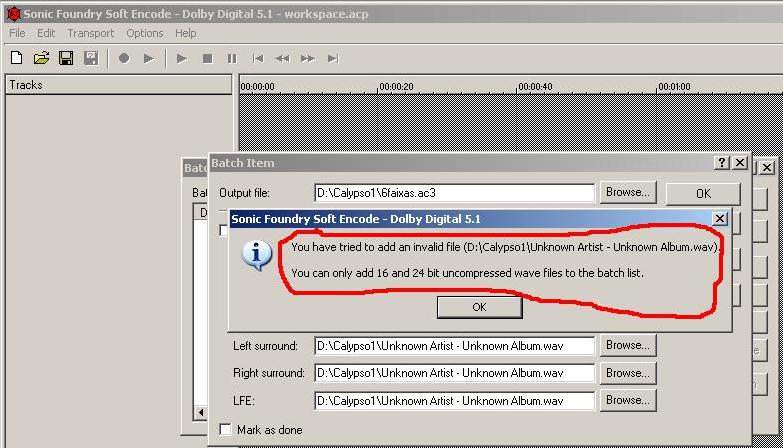
Task: Open the File menu
Action: (17, 33)
